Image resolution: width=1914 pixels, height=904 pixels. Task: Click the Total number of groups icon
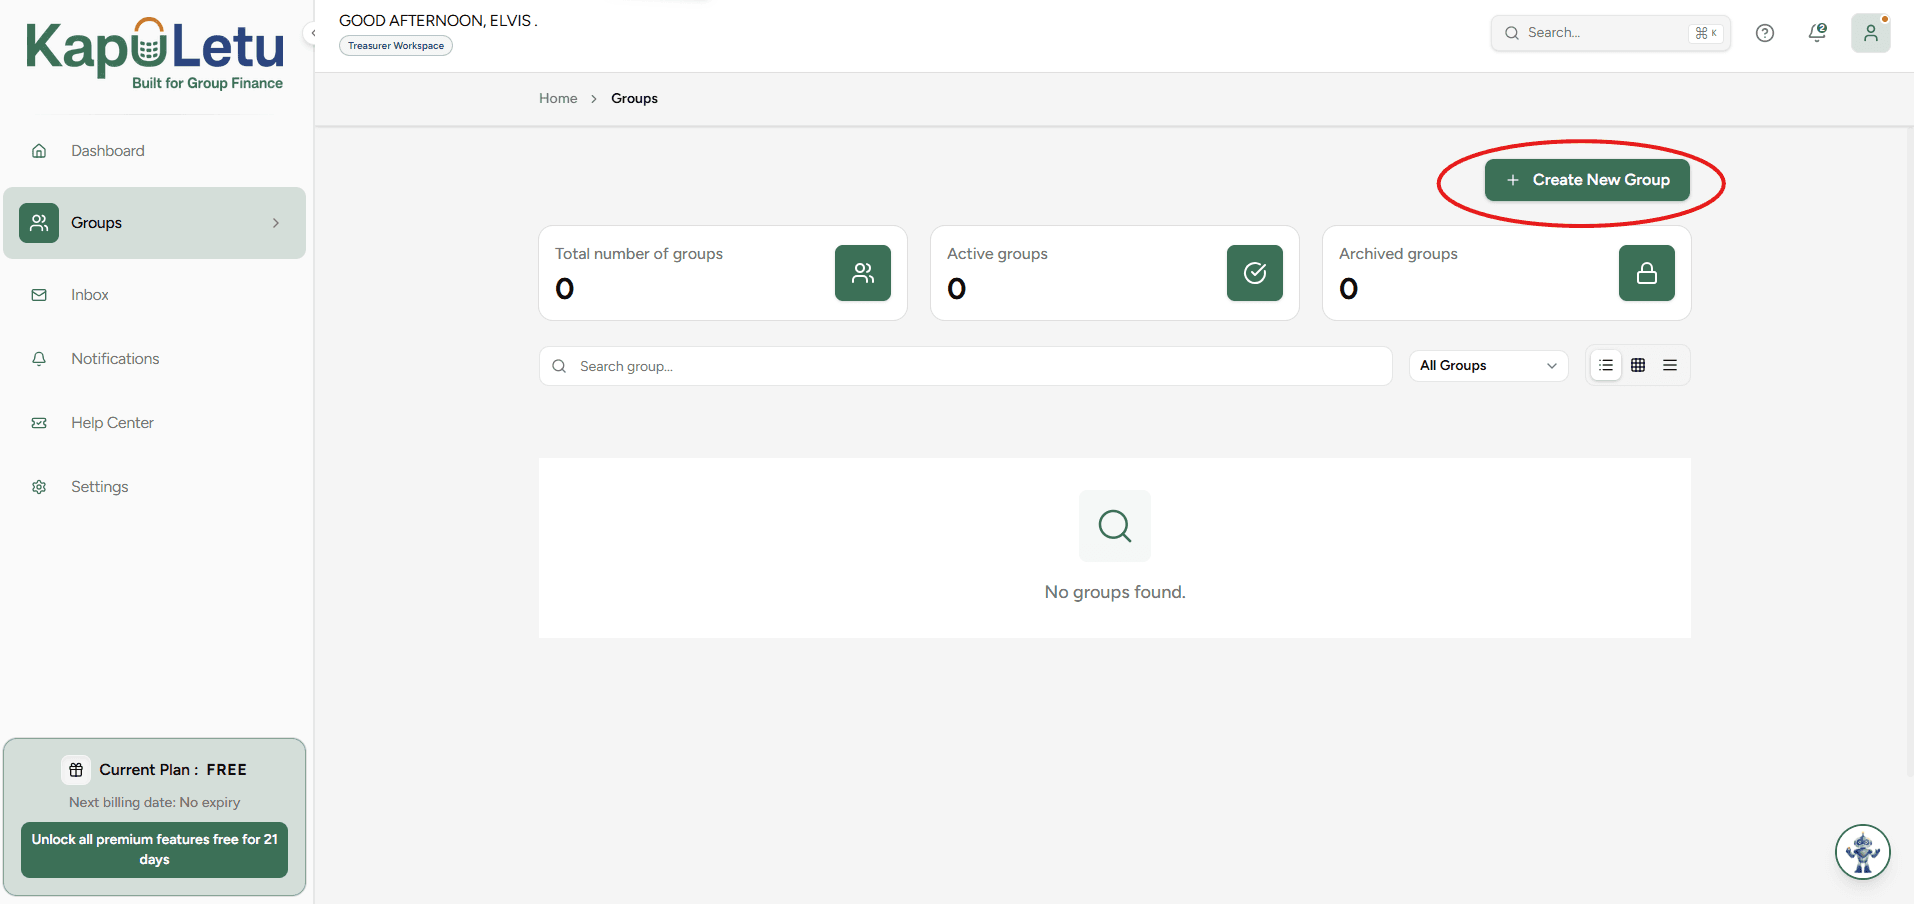tap(863, 273)
